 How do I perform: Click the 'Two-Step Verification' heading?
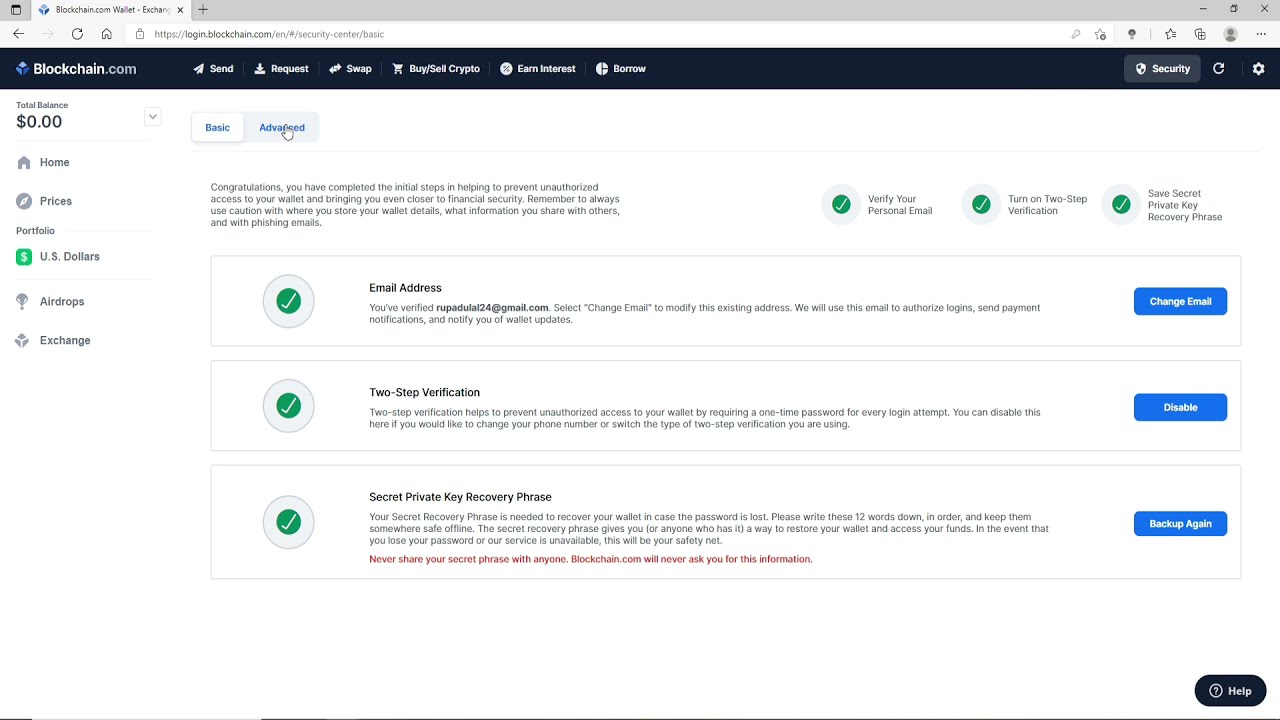tap(424, 392)
